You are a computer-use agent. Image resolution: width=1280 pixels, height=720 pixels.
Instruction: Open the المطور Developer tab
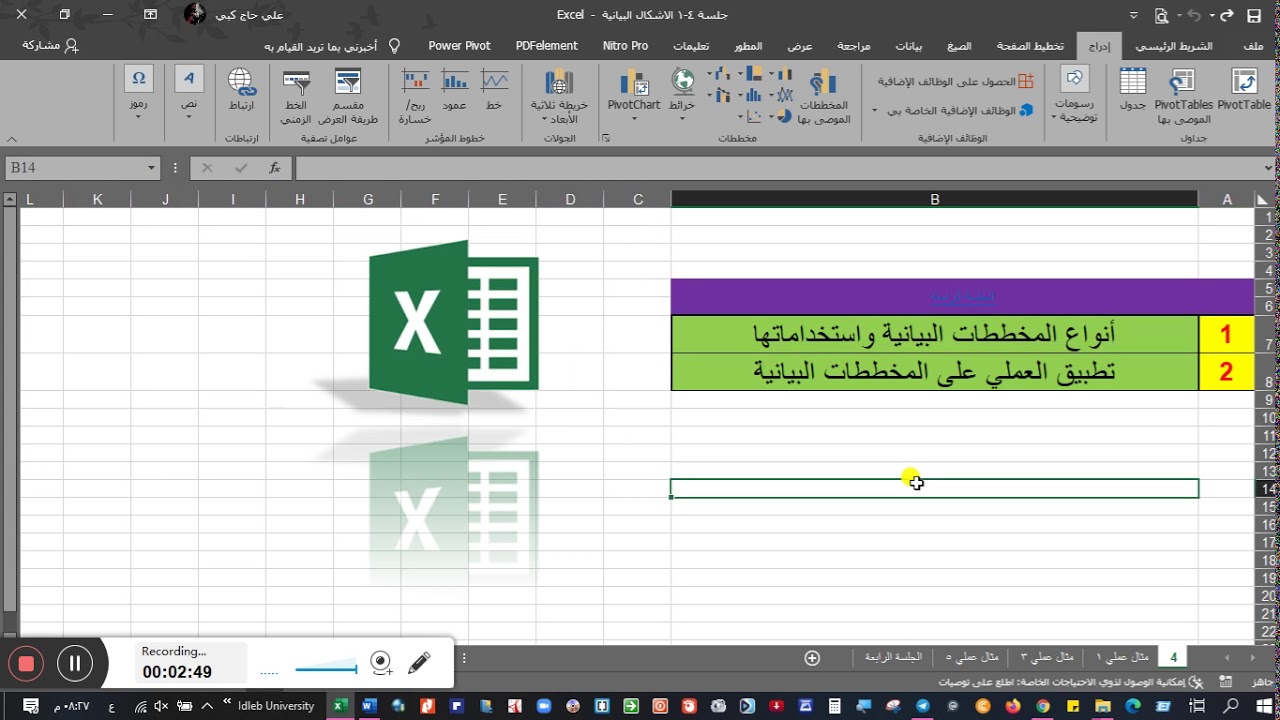[x=747, y=46]
